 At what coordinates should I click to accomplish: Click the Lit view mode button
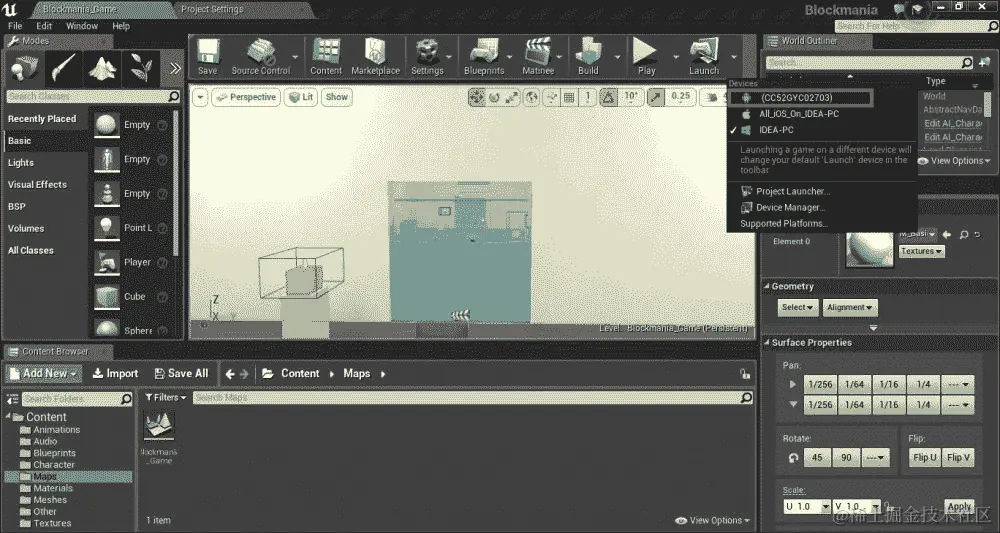(x=301, y=97)
